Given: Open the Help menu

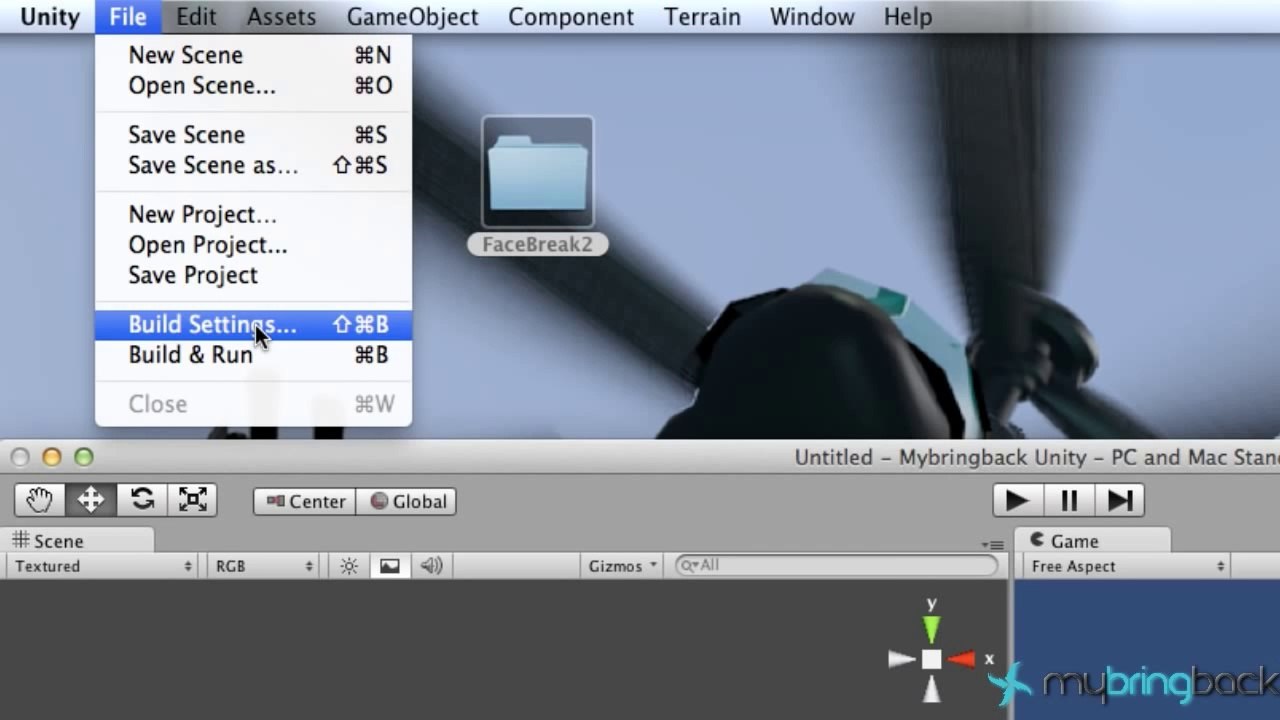Looking at the screenshot, I should pos(908,17).
